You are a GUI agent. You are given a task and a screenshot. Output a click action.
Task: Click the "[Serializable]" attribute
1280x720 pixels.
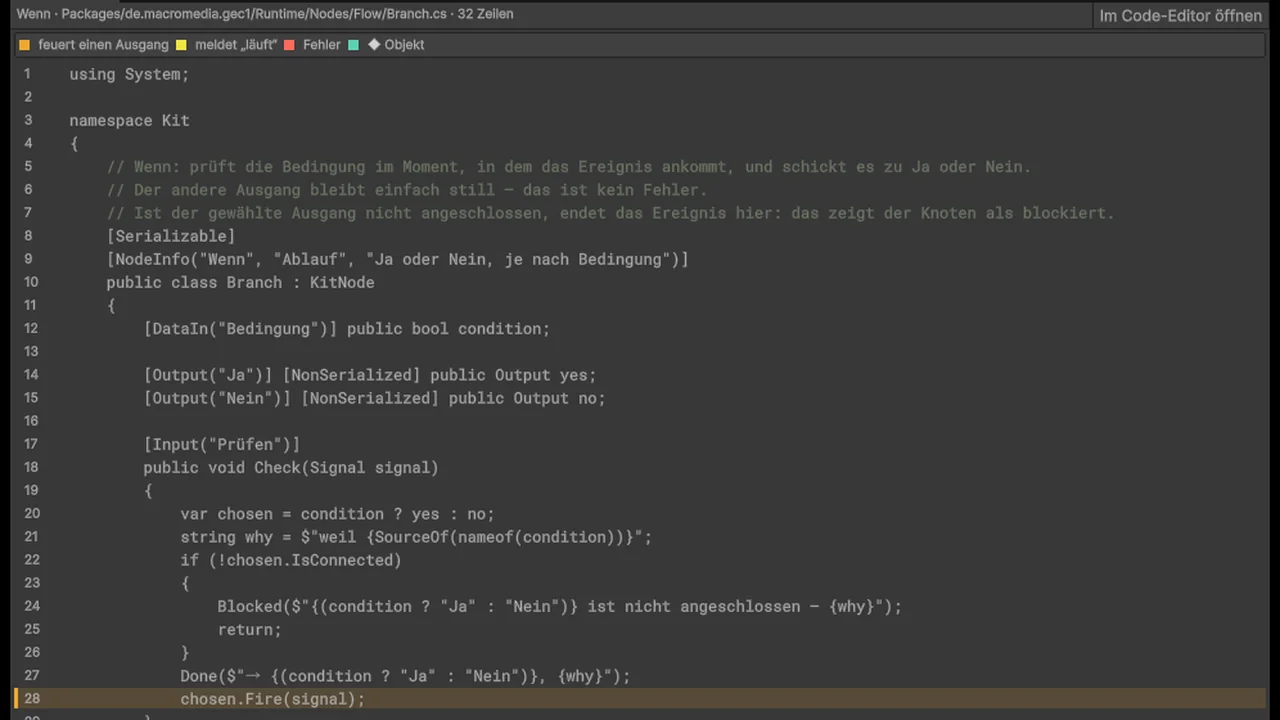point(171,236)
